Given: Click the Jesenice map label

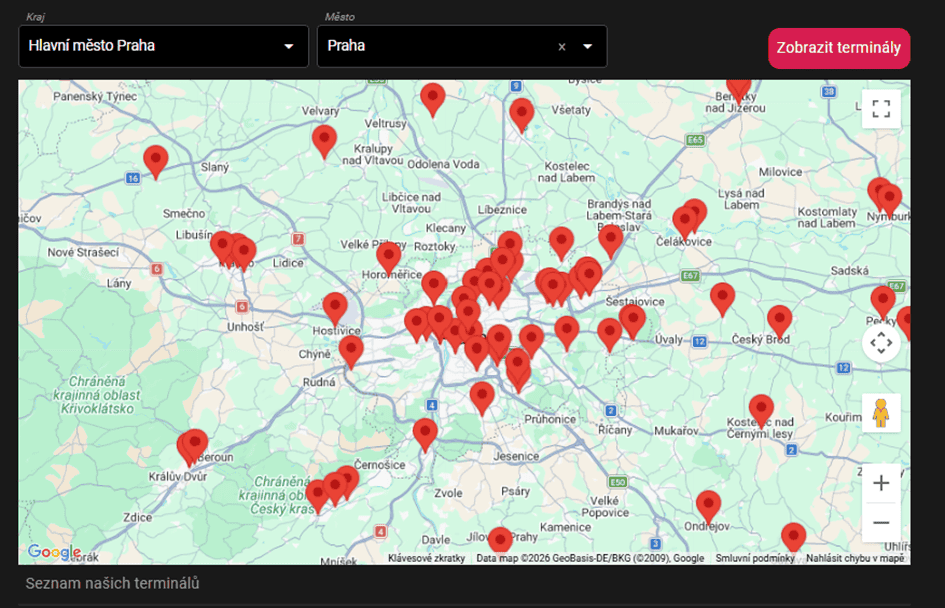Looking at the screenshot, I should pos(516,456).
